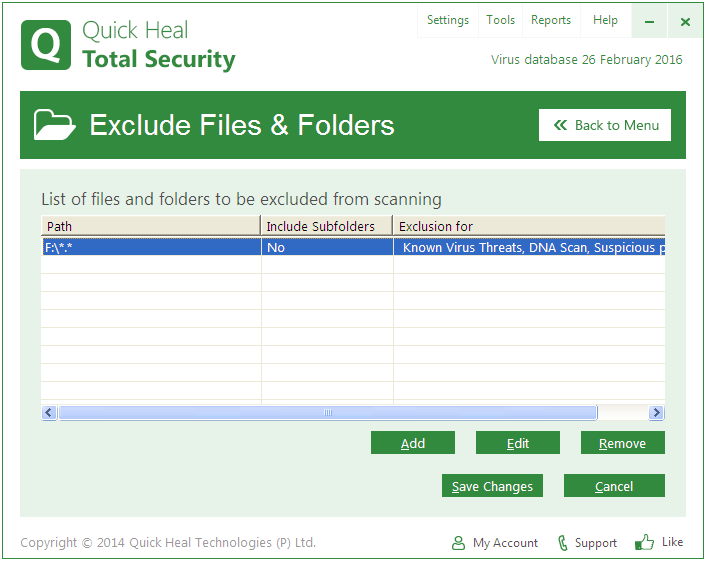Open the Help menu
Viewport: 708px width, 562px height.
click(605, 20)
